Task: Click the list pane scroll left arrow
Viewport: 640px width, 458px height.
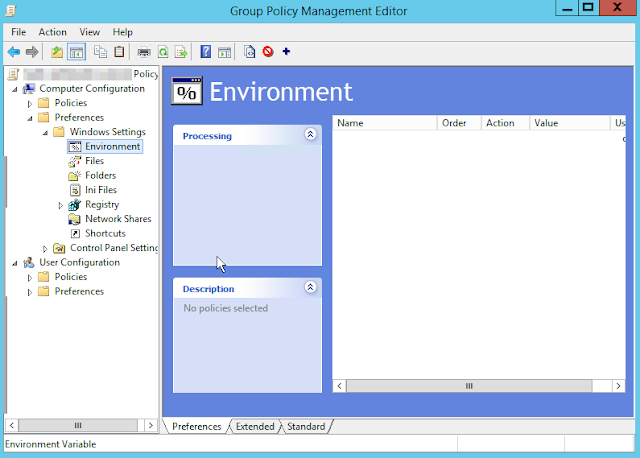Action: coord(340,386)
